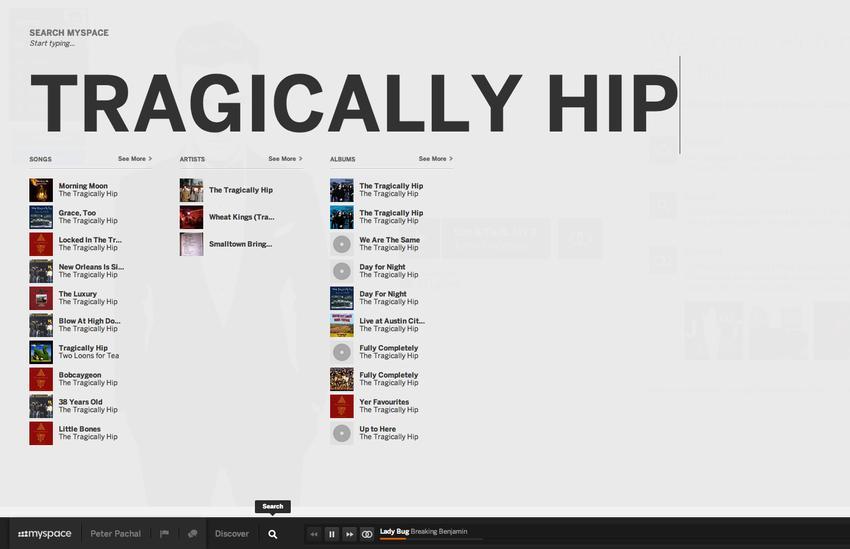Open Up to Here album title
Image resolution: width=850 pixels, height=549 pixels.
377,429
